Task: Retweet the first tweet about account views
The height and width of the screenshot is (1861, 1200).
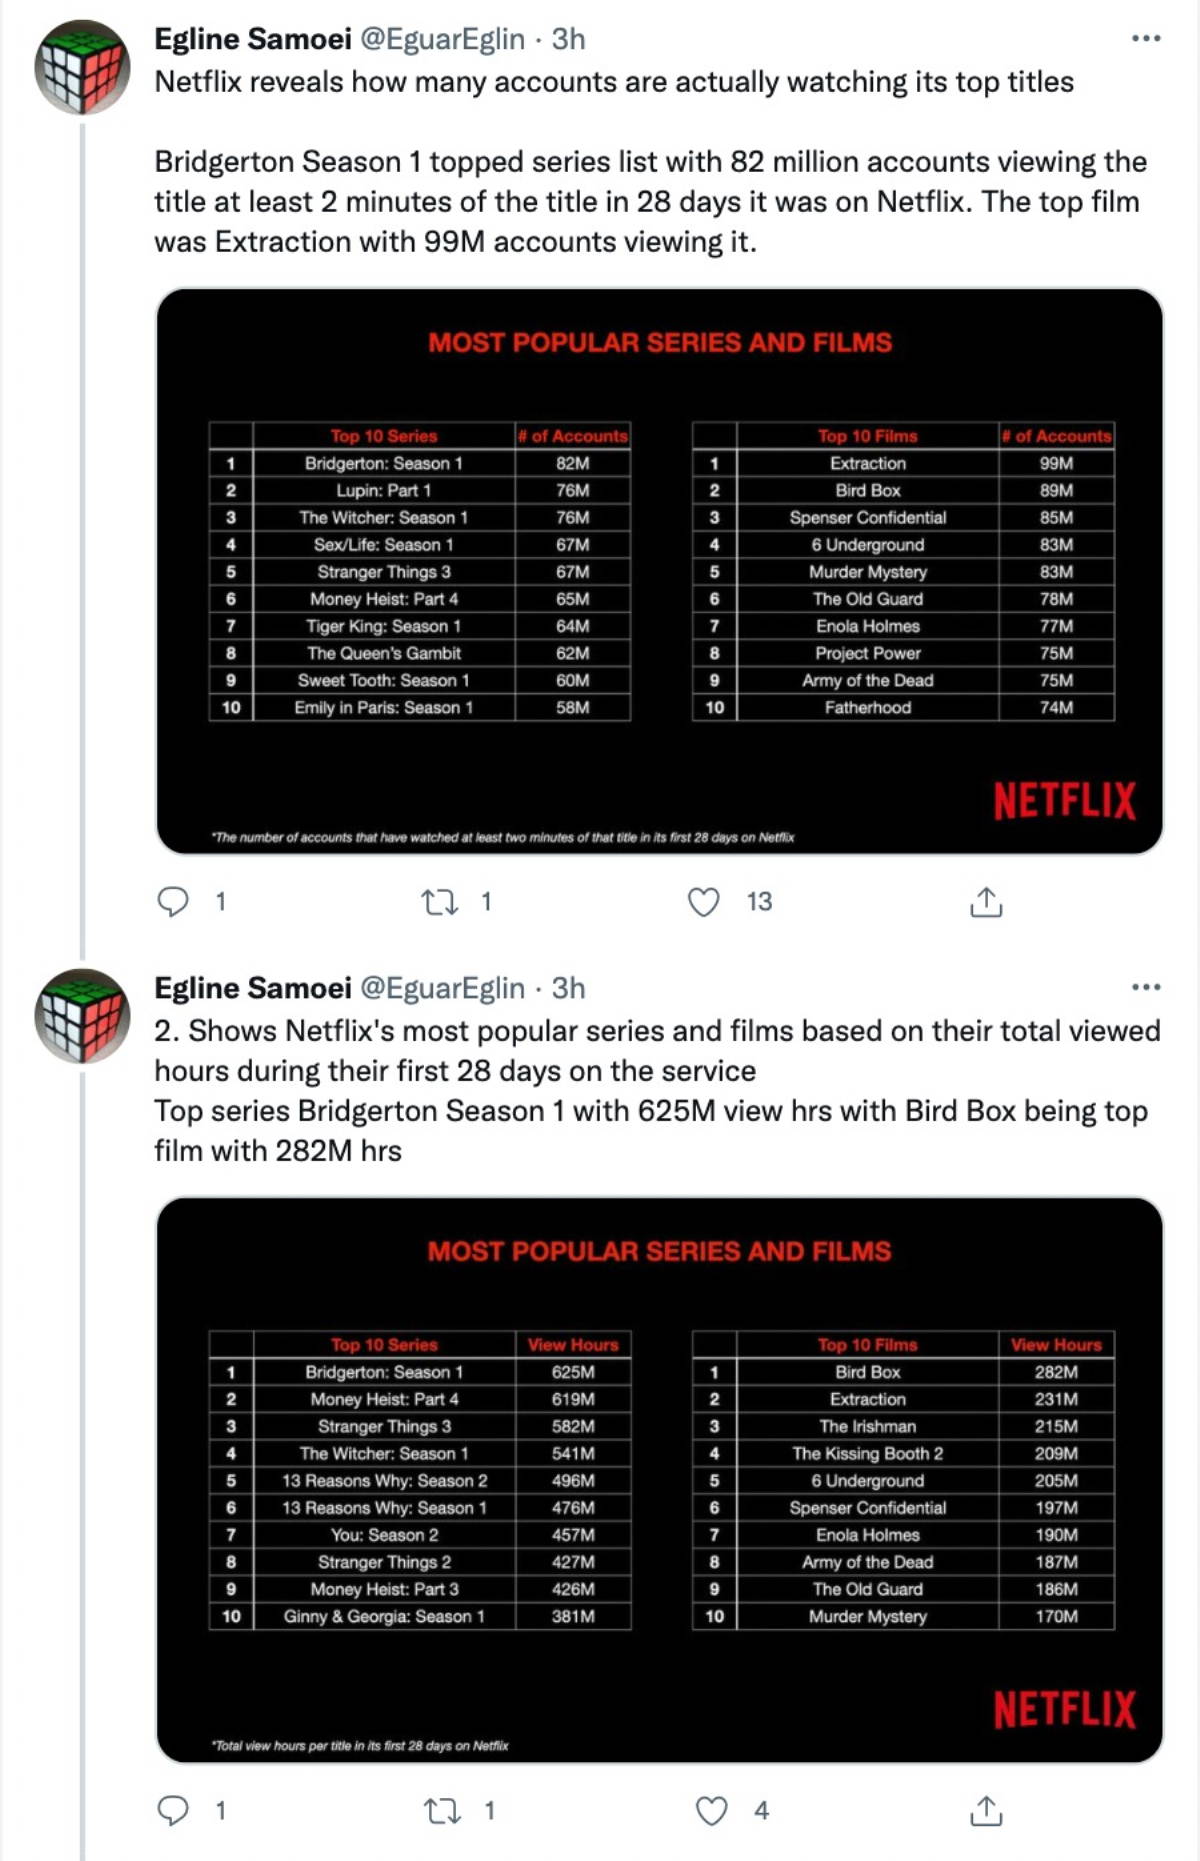Action: pos(439,902)
